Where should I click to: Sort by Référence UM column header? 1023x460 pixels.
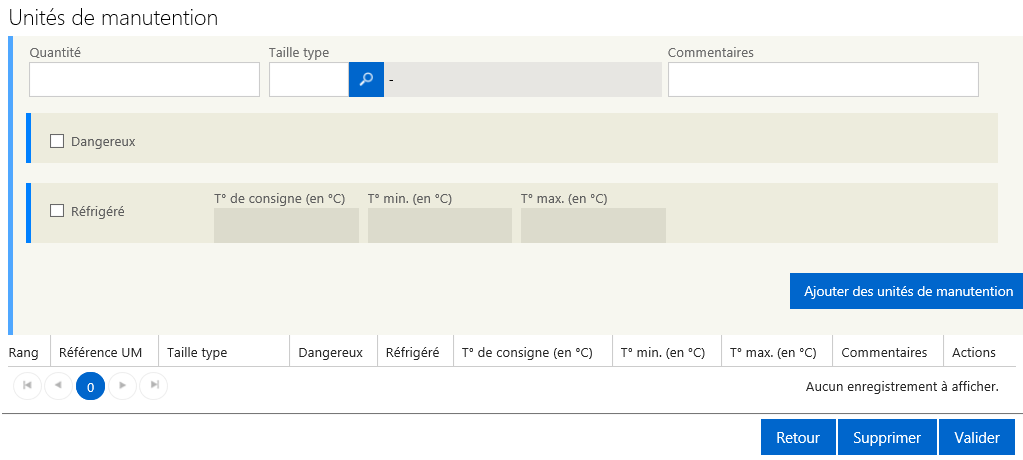pyautogui.click(x=100, y=353)
